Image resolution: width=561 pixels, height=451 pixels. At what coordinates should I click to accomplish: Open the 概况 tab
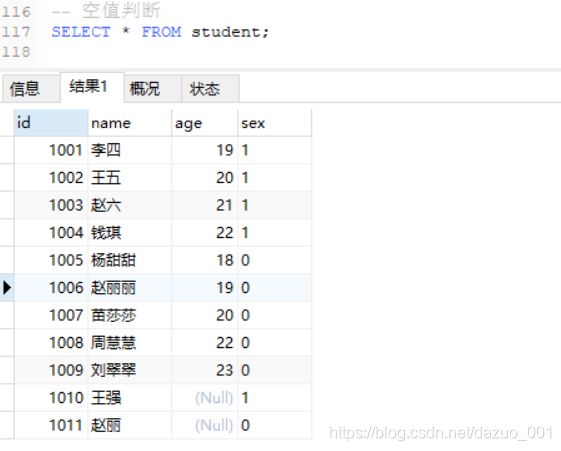153,88
